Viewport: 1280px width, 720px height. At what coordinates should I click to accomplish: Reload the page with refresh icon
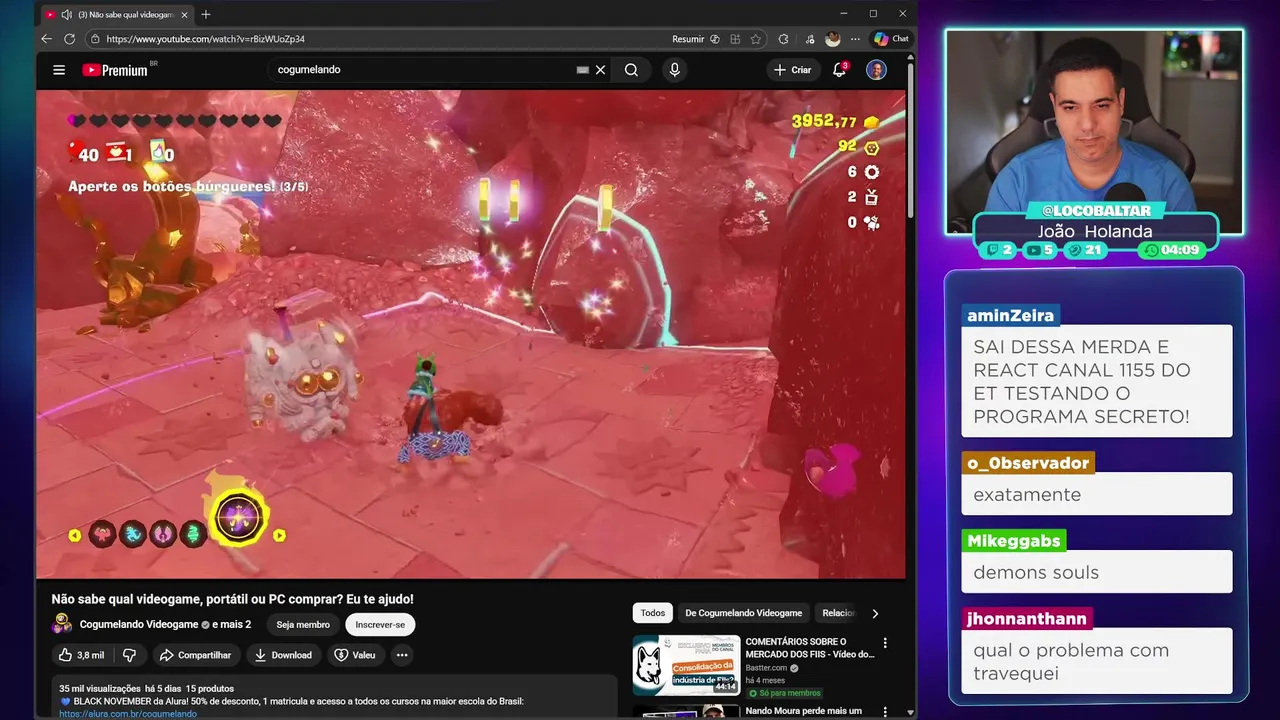point(69,39)
